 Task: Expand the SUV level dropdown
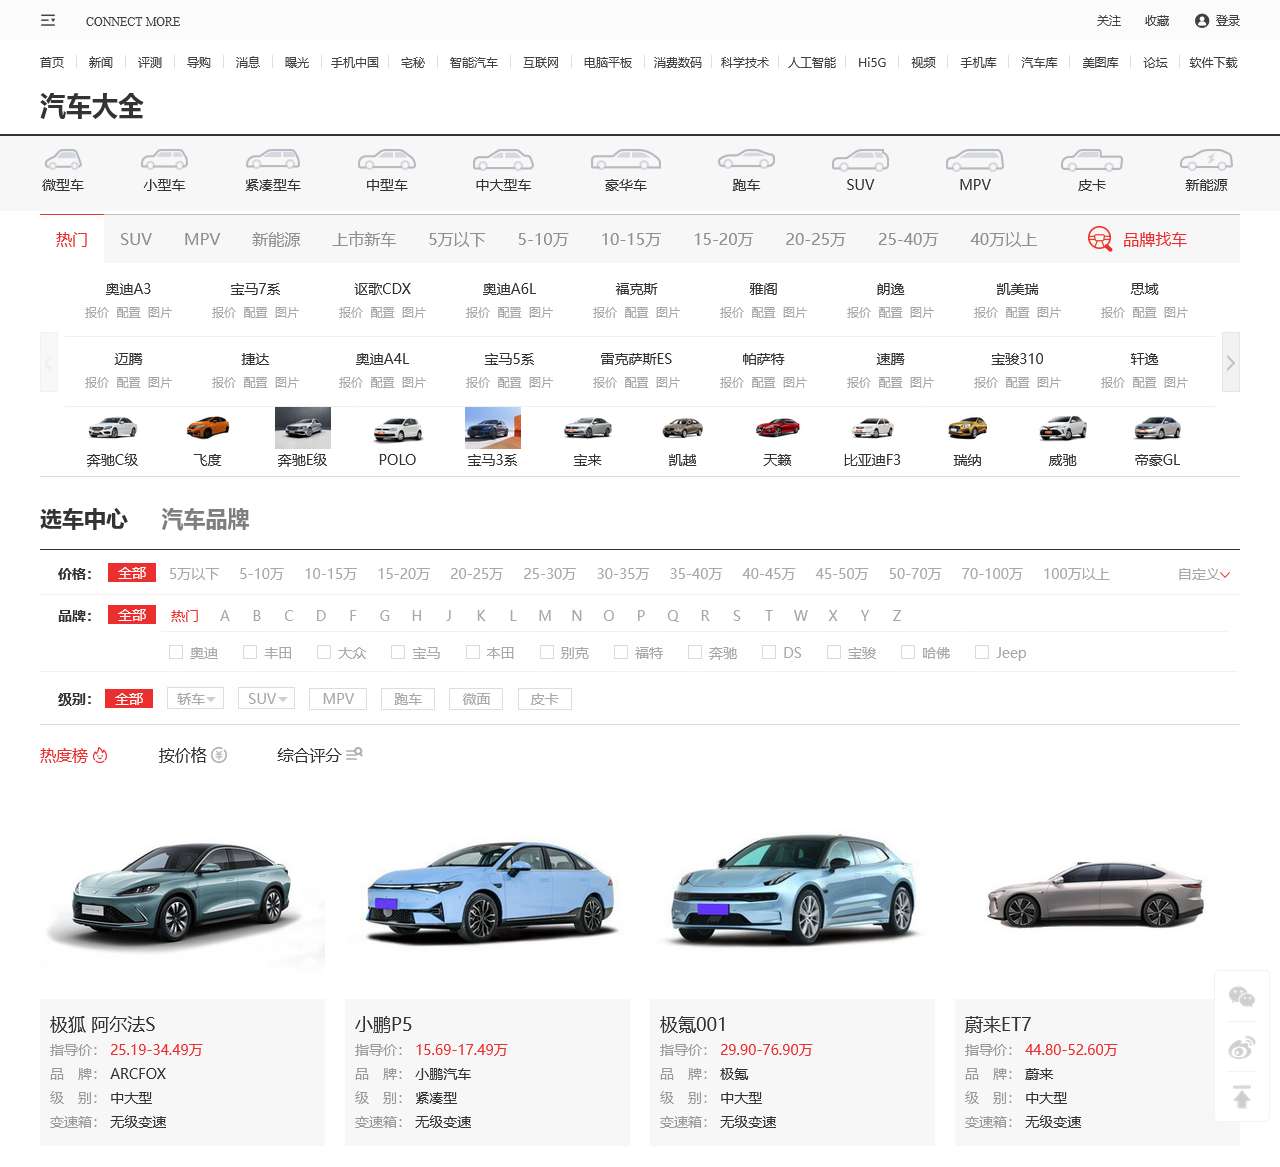[267, 699]
